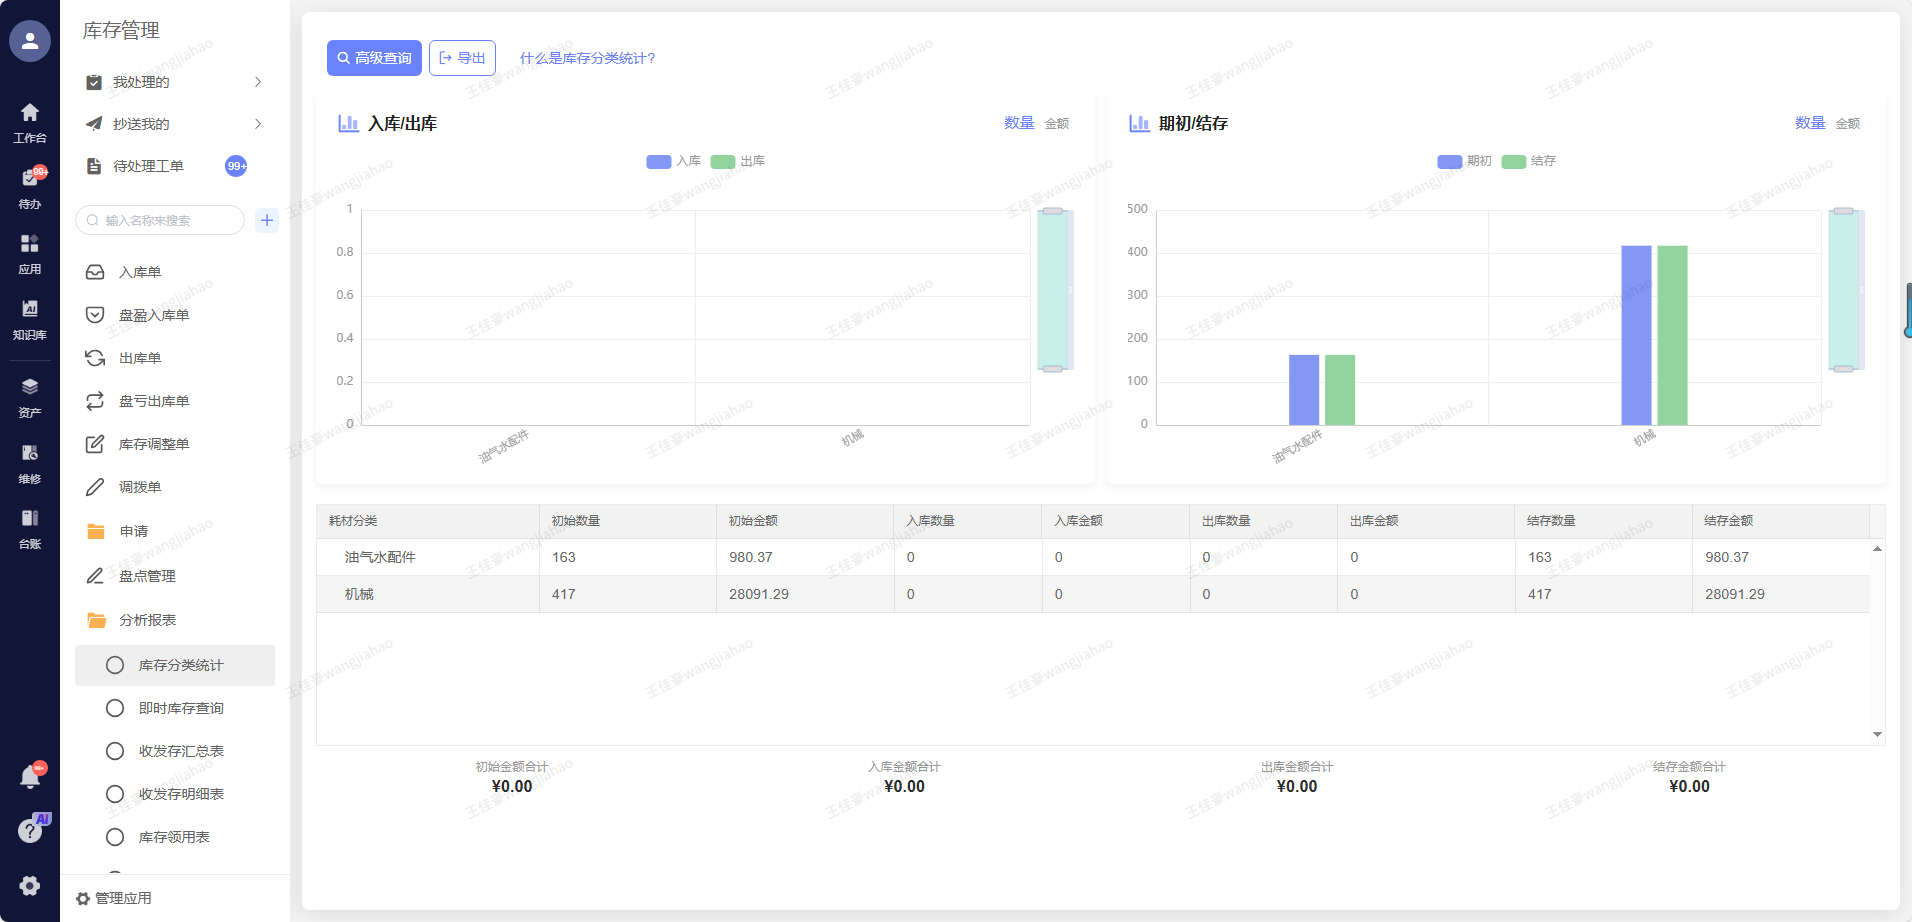Click the 入库/出库 chart vertical zoom slider
Screen dimensions: 1912x922
tap(1052, 290)
